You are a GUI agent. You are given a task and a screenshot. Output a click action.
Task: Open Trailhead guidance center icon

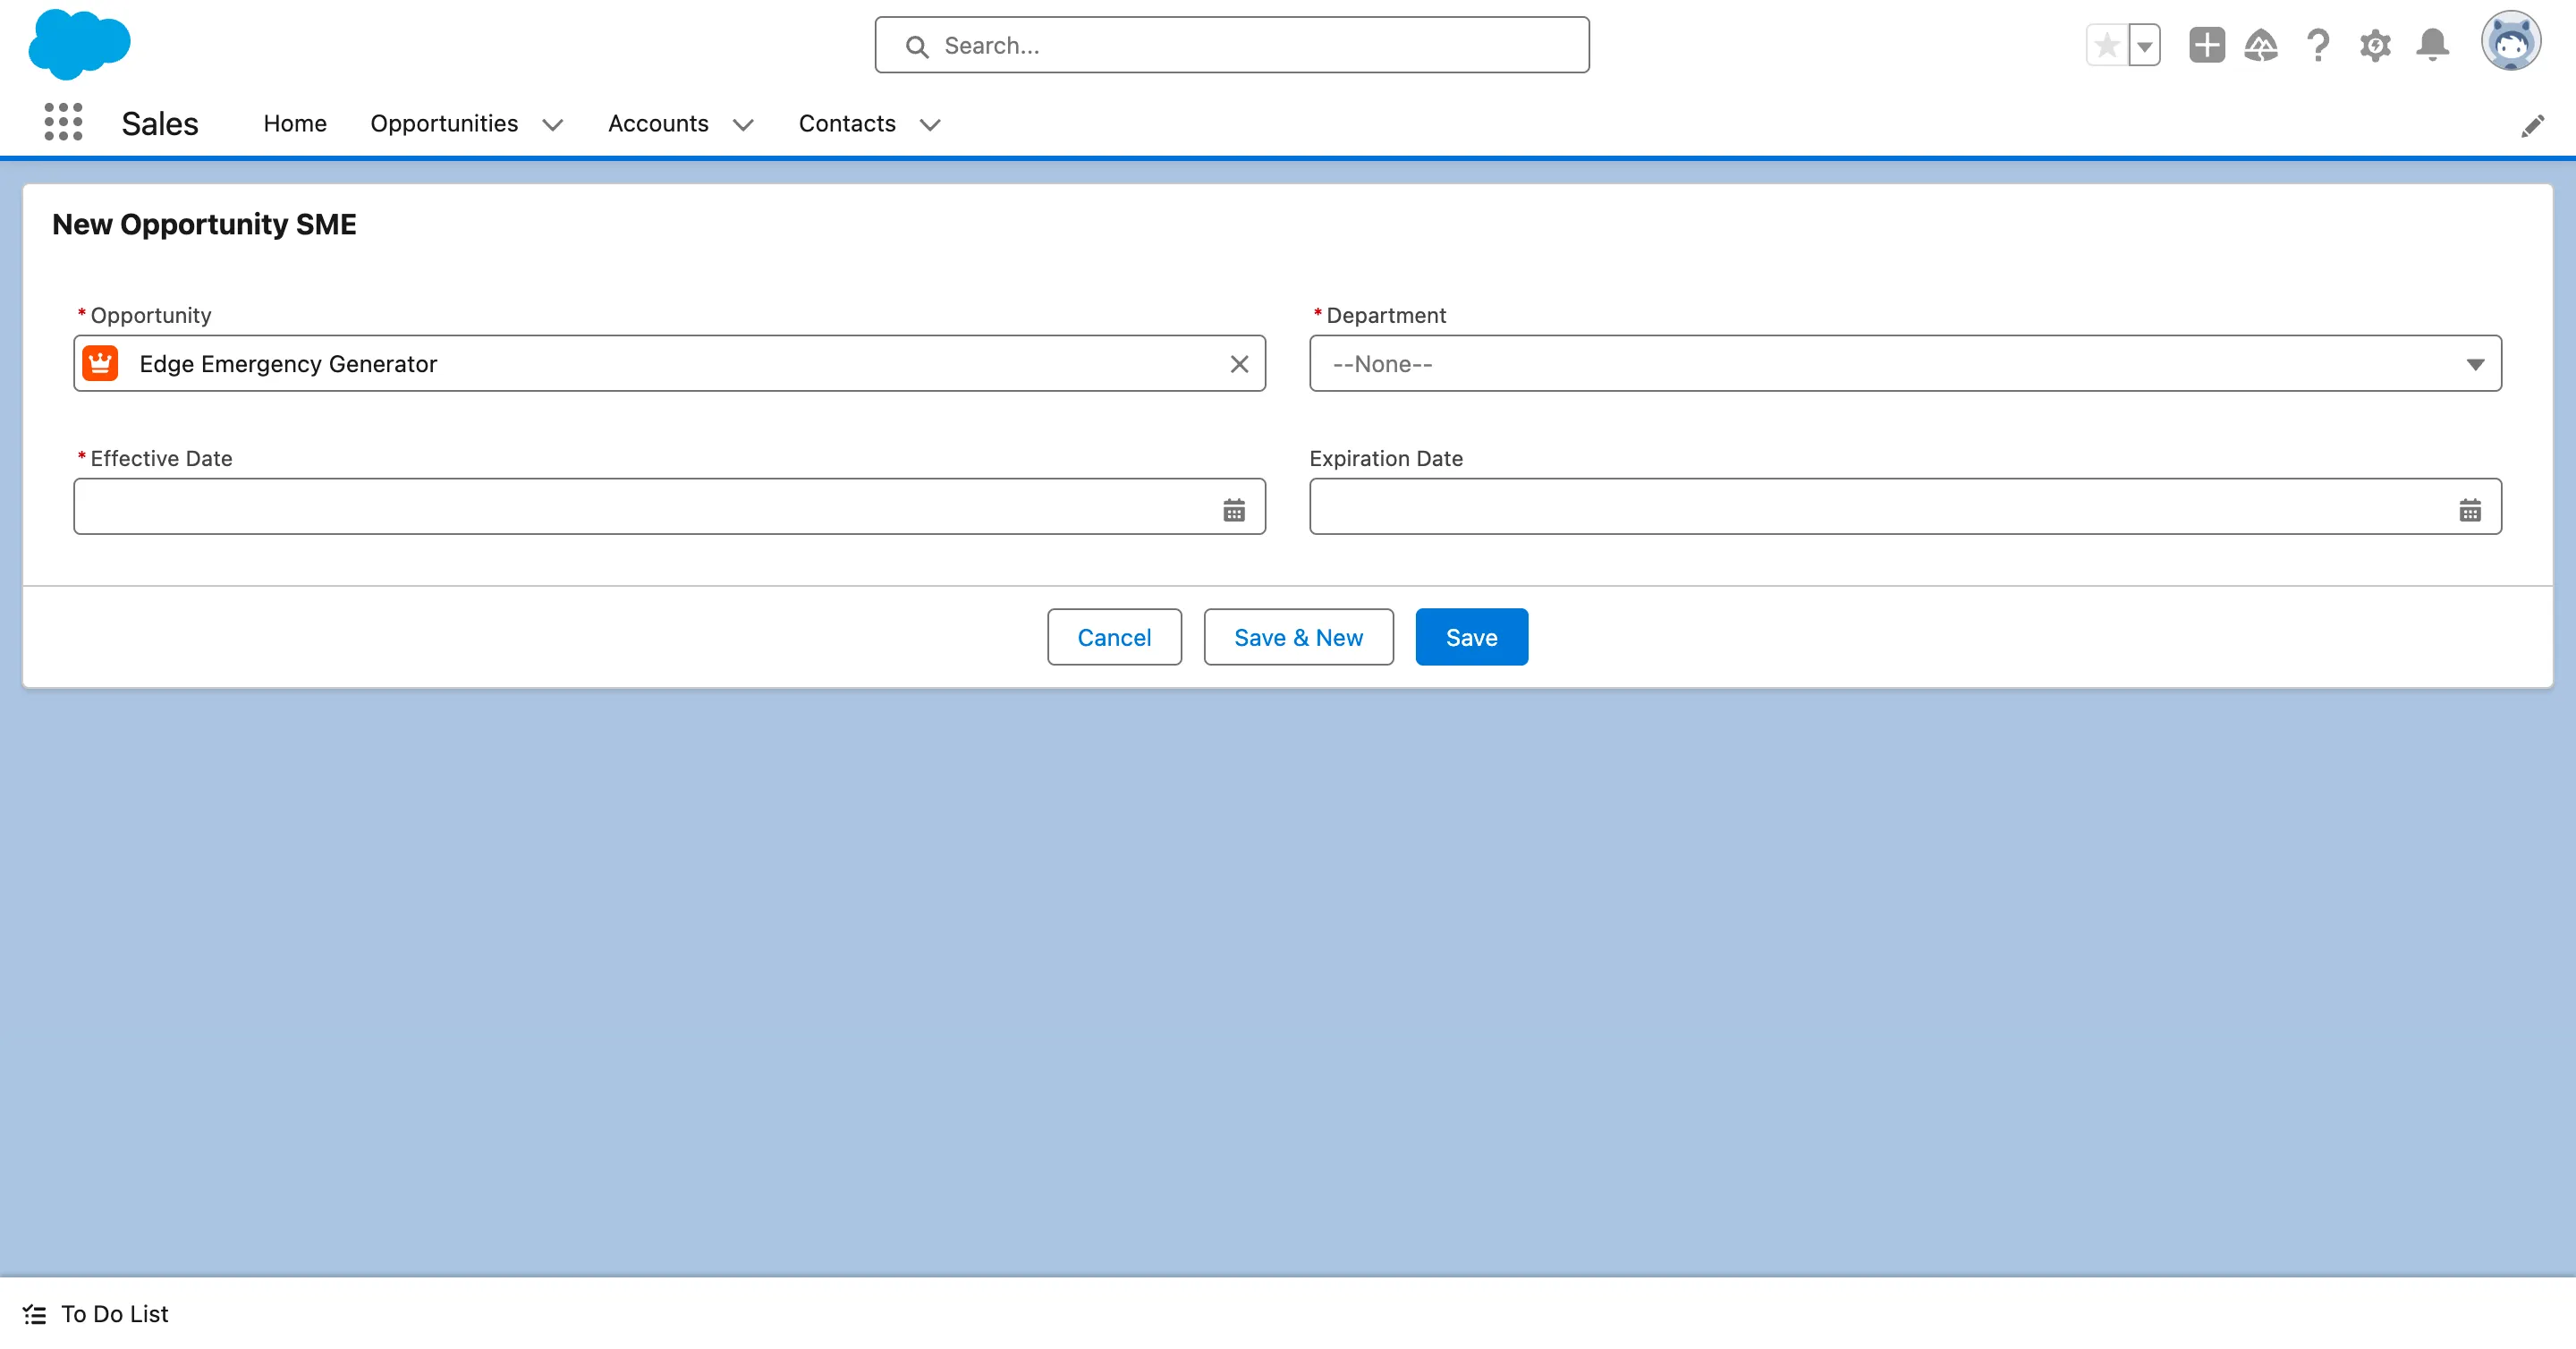coord(2261,45)
